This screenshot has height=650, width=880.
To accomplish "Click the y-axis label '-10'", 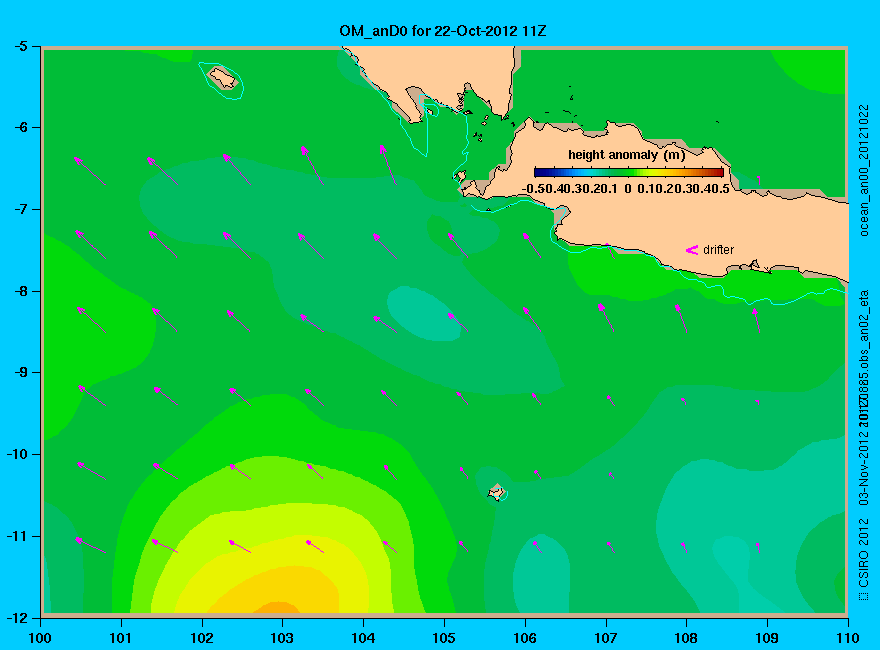I will (17, 454).
